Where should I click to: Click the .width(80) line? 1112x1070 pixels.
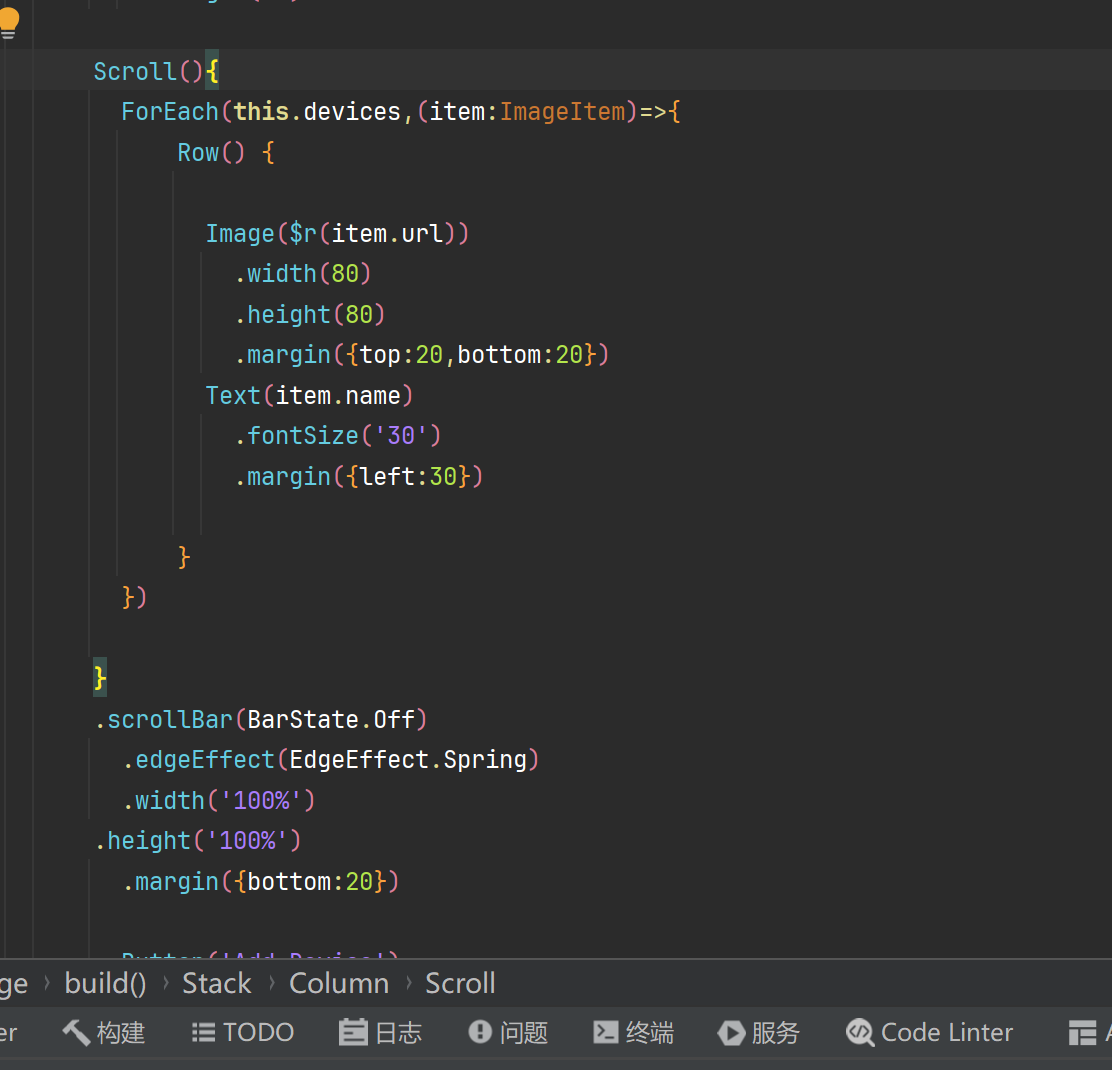pos(303,274)
